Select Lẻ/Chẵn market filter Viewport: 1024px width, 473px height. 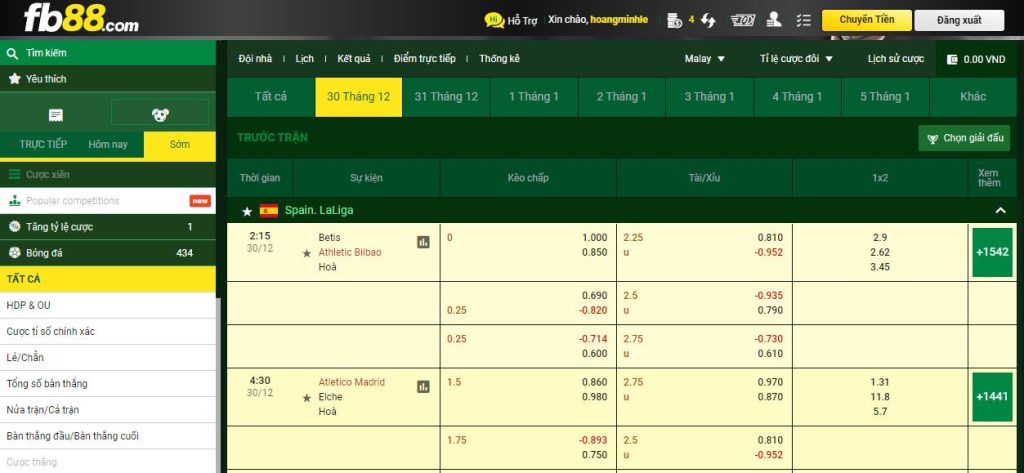click(x=108, y=357)
